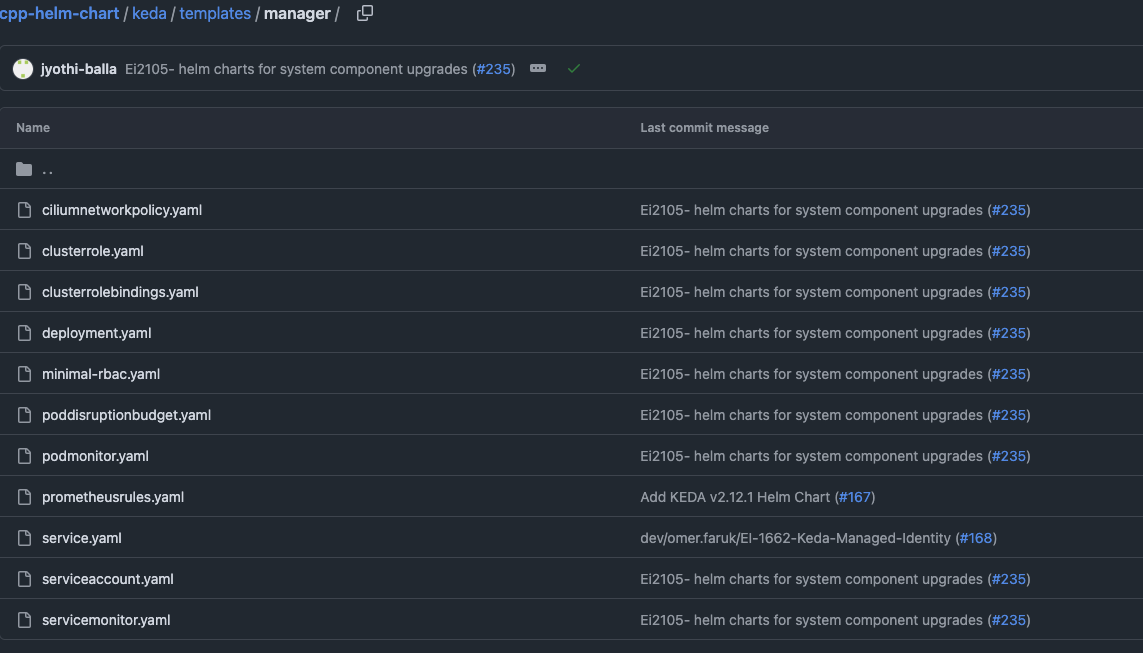Go to the keda breadcrumb folder

pyautogui.click(x=149, y=14)
